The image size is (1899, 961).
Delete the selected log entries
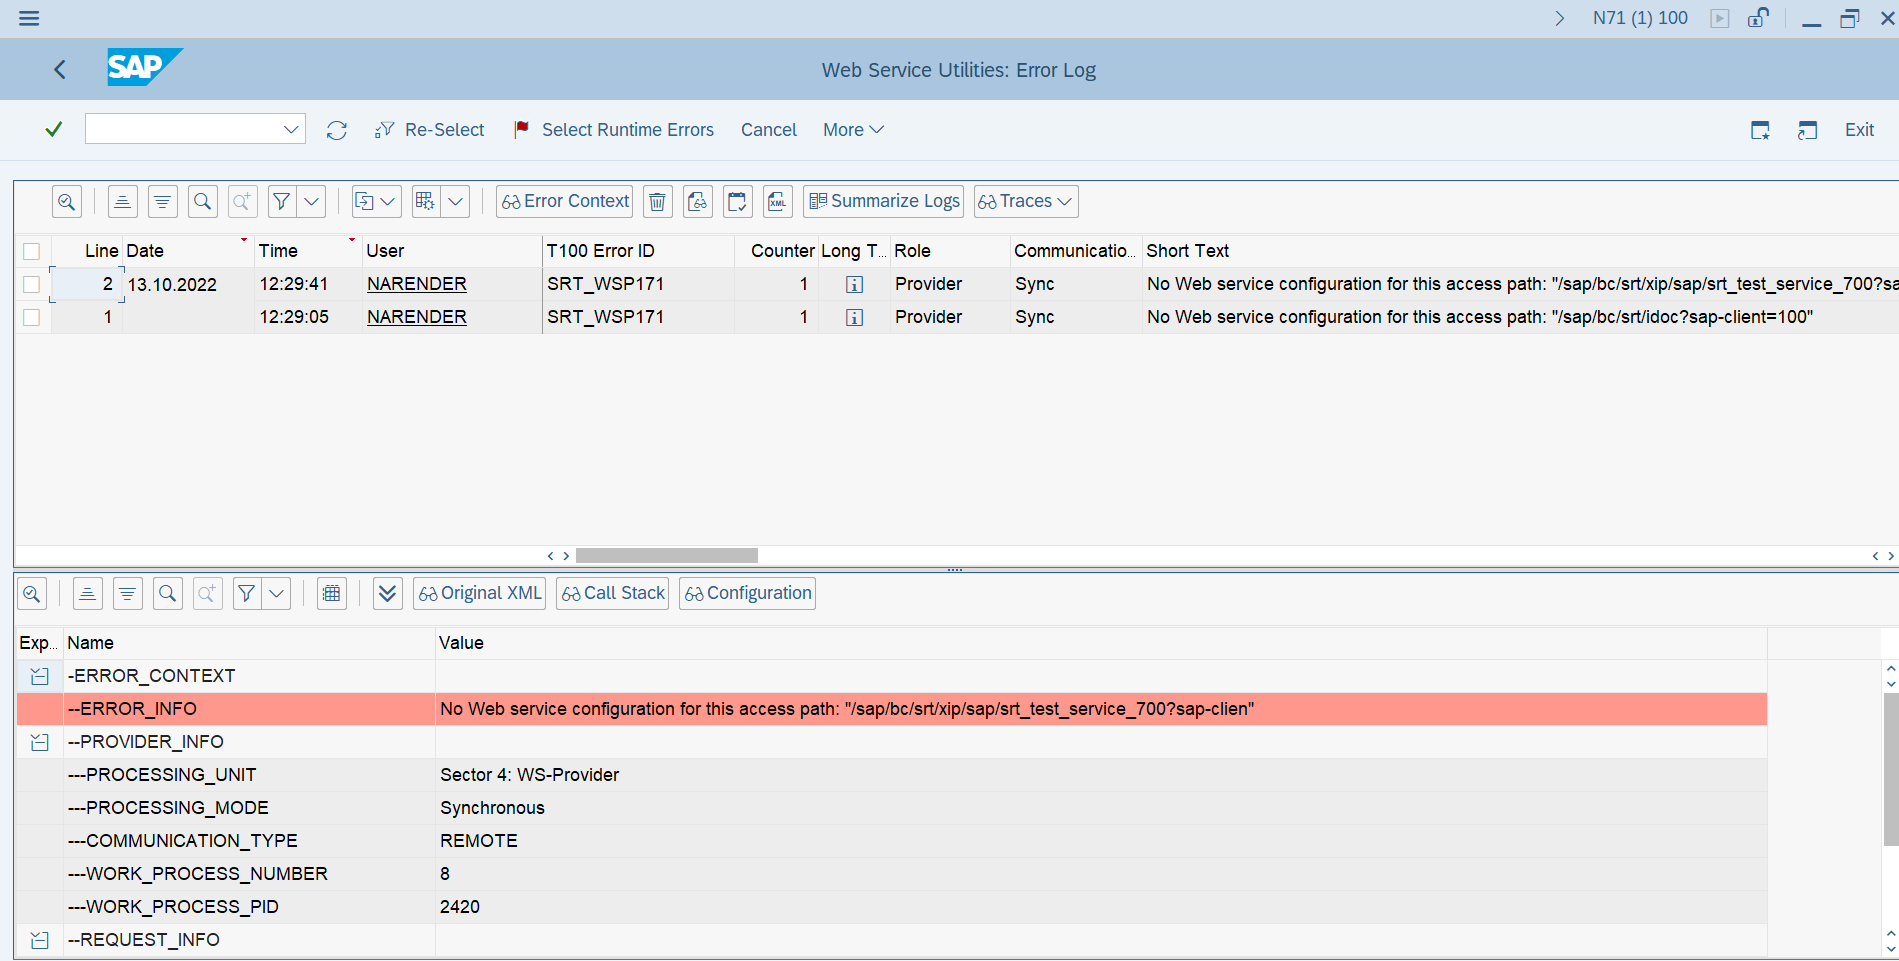(x=657, y=201)
